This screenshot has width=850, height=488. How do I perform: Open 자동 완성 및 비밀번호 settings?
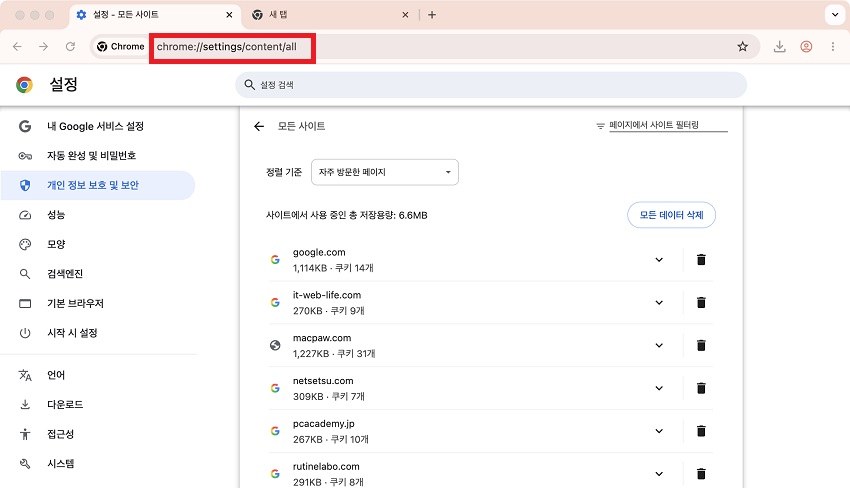click(x=98, y=156)
